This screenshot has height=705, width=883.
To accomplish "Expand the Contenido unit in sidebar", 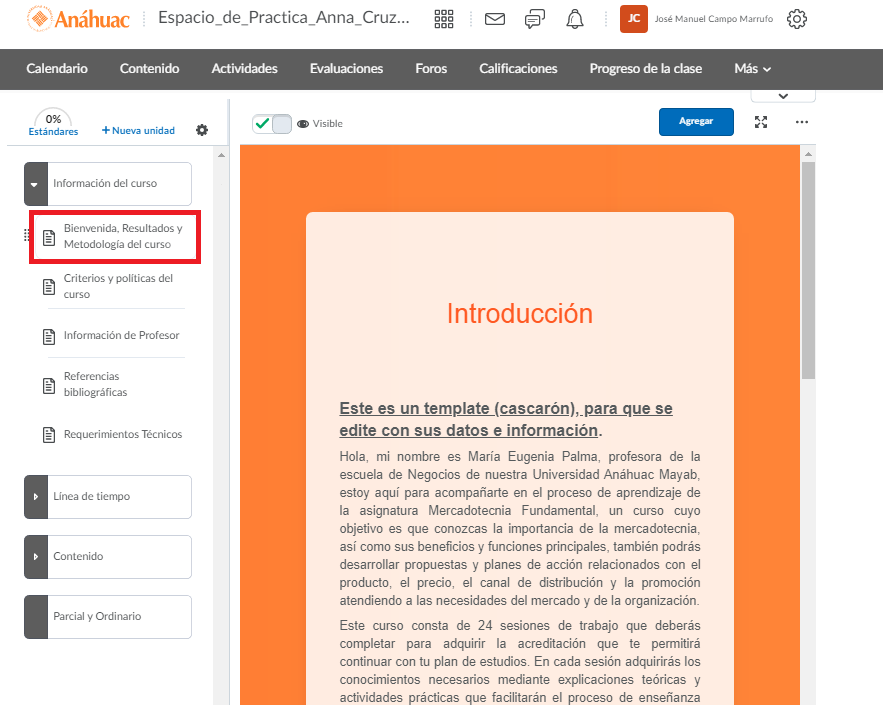I will tap(36, 557).
